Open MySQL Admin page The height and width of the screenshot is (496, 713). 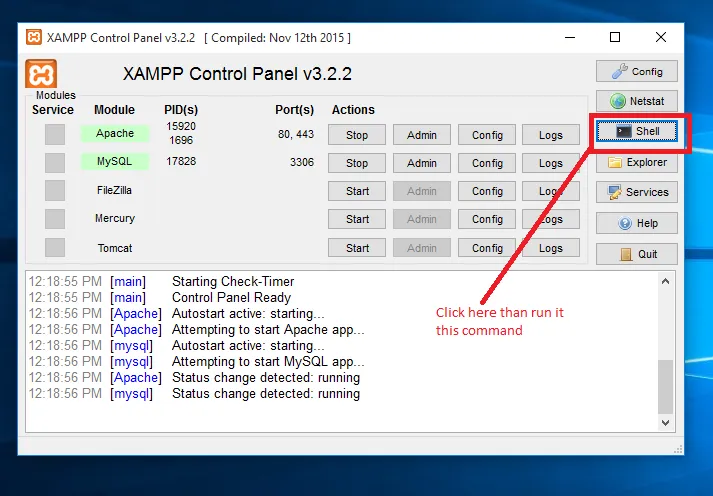click(422, 163)
